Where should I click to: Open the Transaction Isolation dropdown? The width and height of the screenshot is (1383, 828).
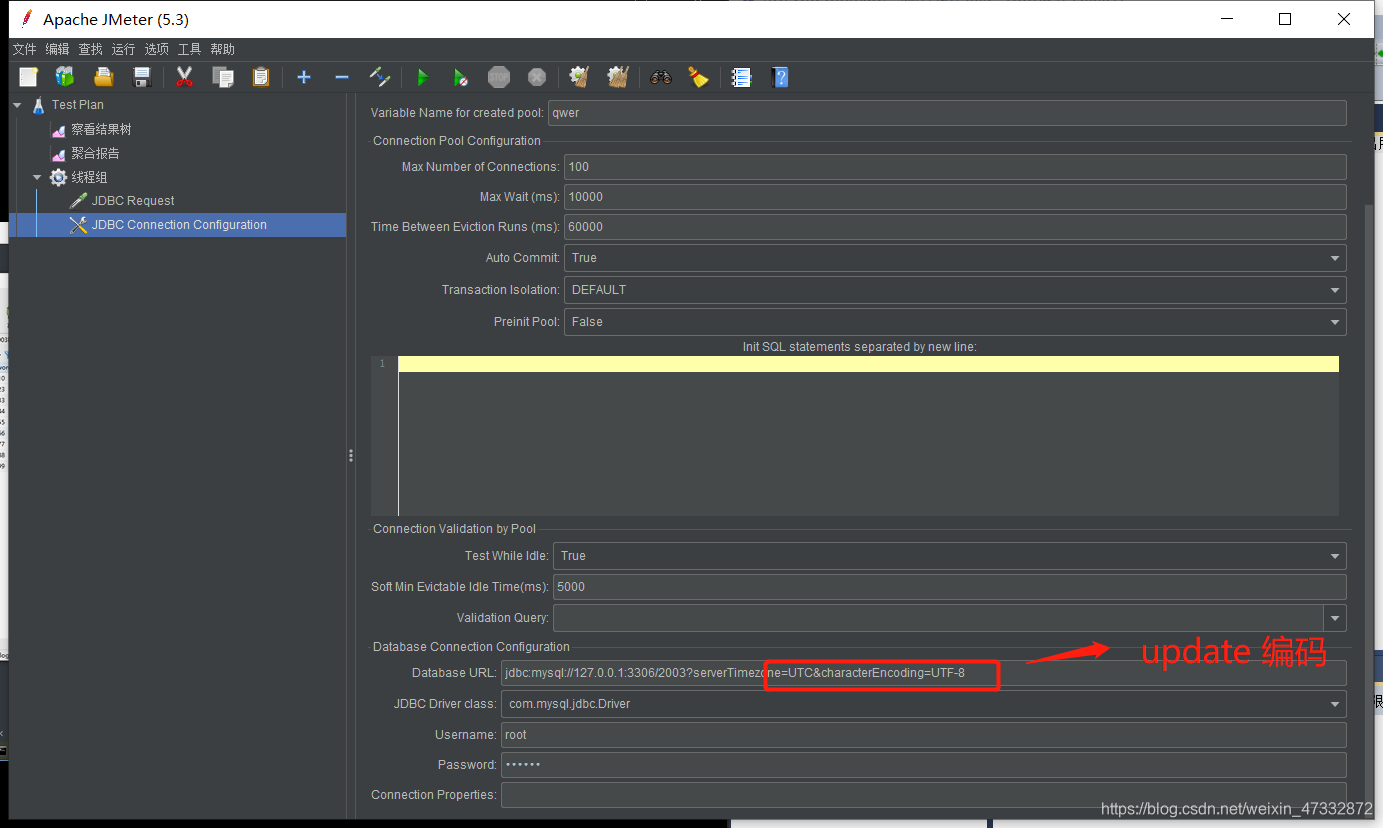955,290
